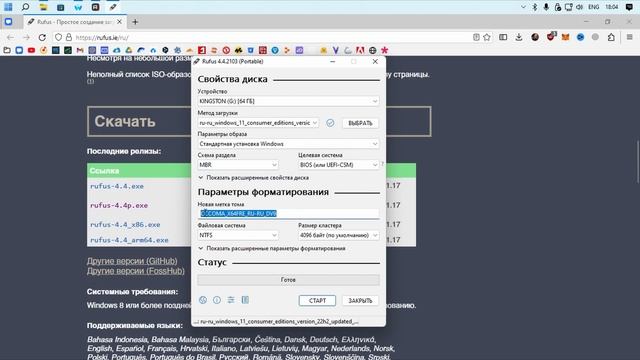Click the ЗАКРЫТЬ button

coord(360,300)
